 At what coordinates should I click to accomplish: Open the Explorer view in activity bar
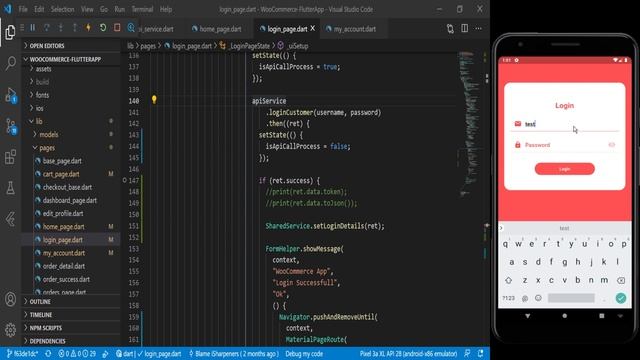tap(11, 32)
